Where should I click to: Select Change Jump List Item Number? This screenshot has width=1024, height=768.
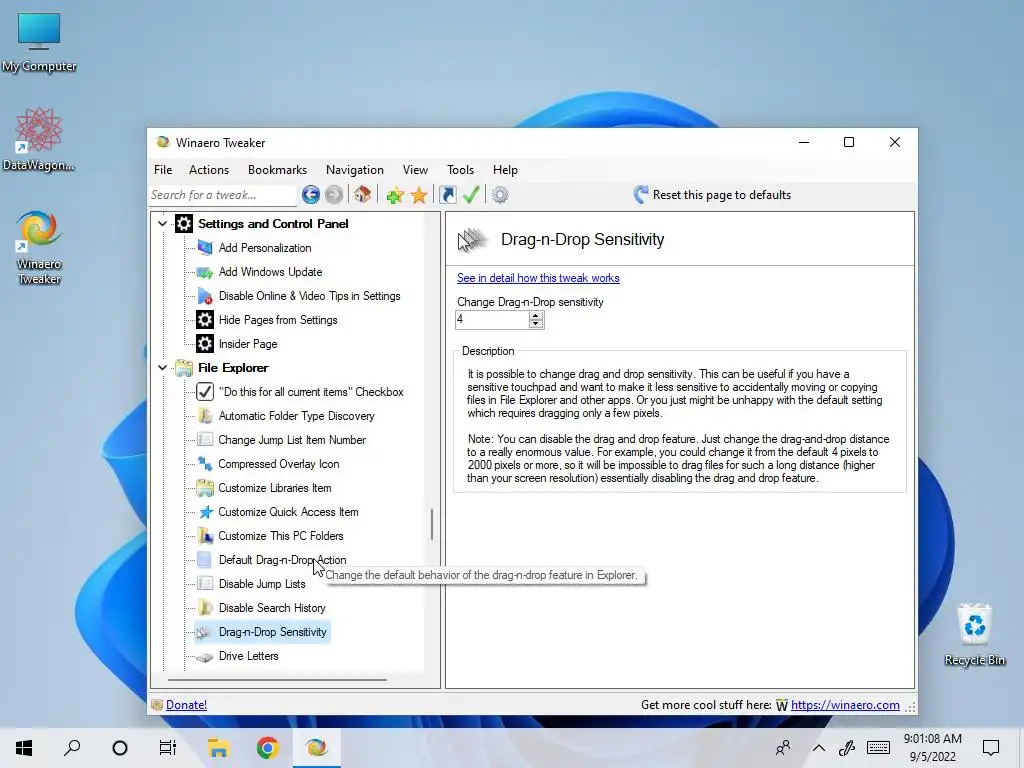pos(292,440)
